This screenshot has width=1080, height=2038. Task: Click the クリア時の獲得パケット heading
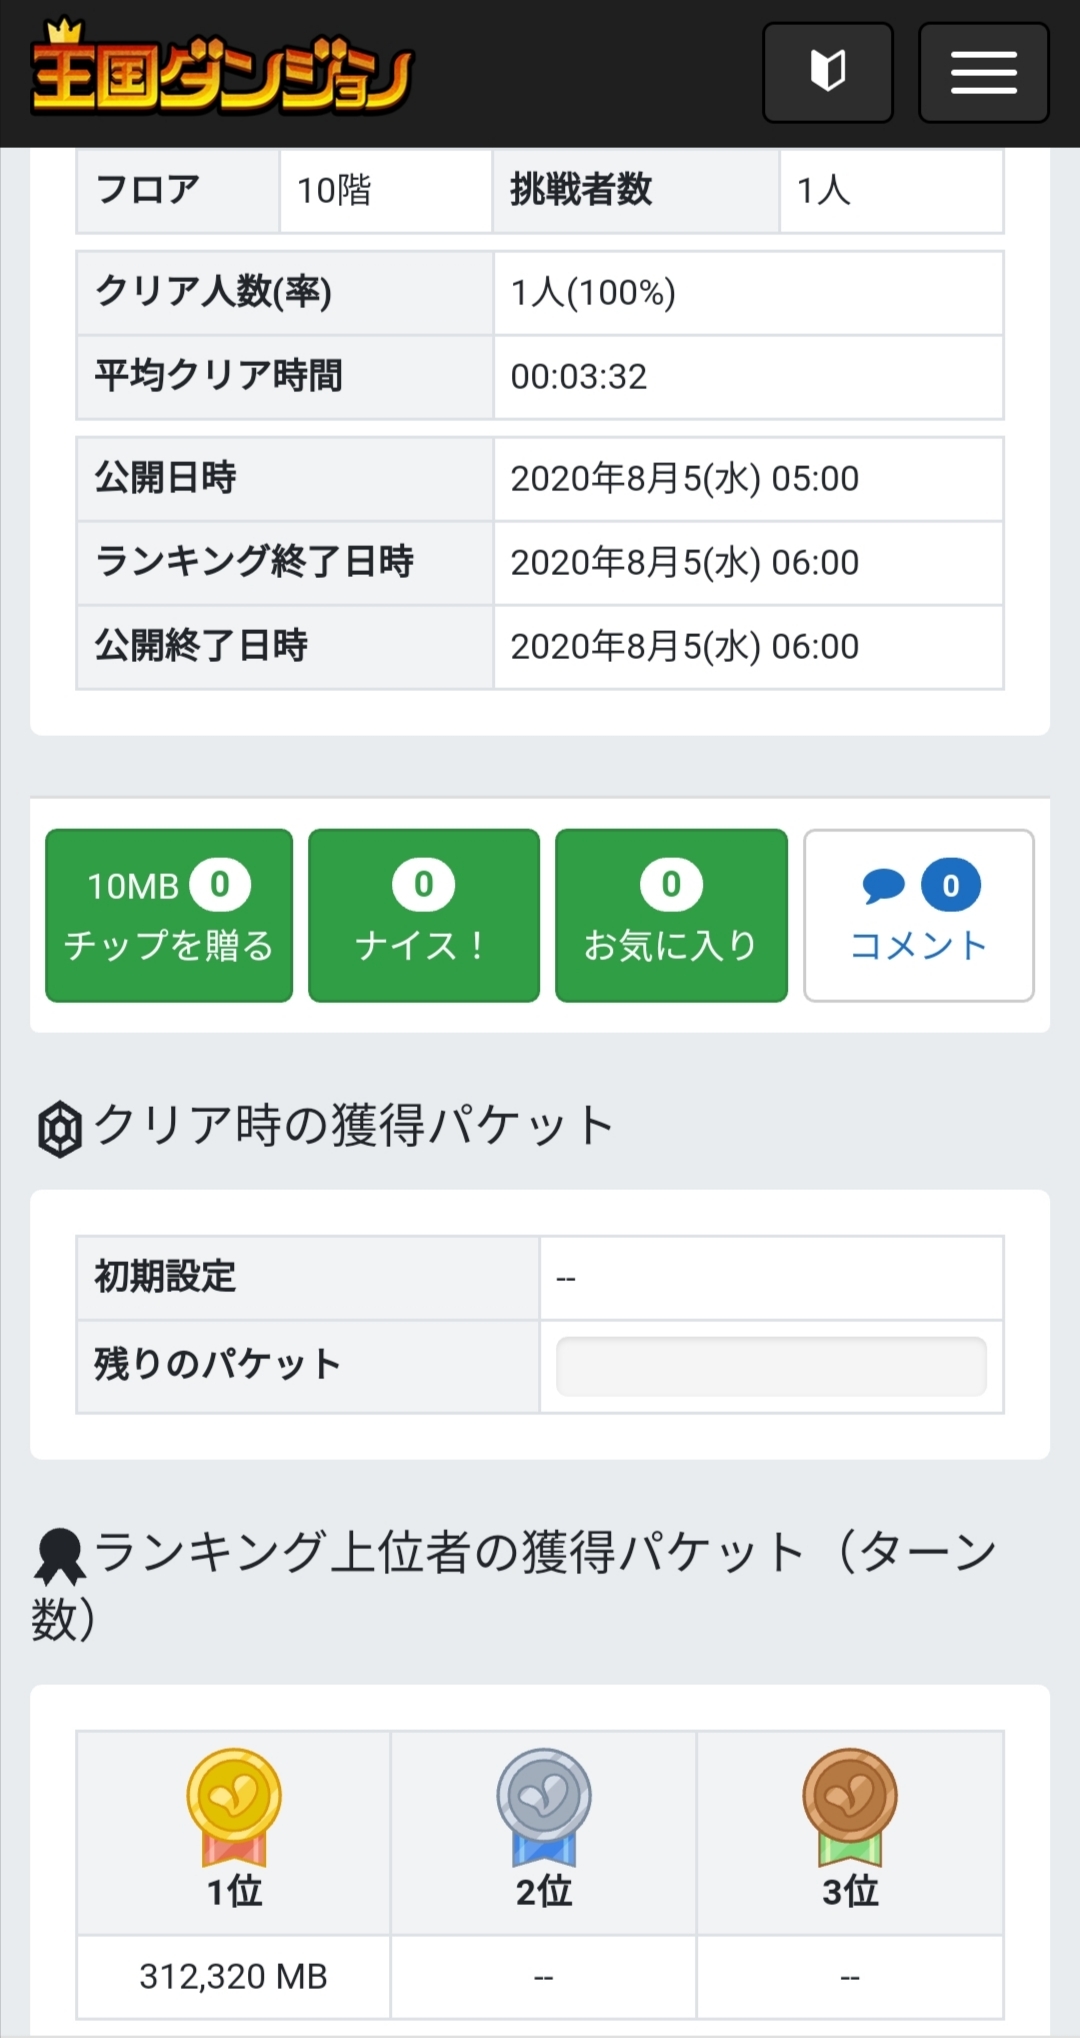(353, 1126)
